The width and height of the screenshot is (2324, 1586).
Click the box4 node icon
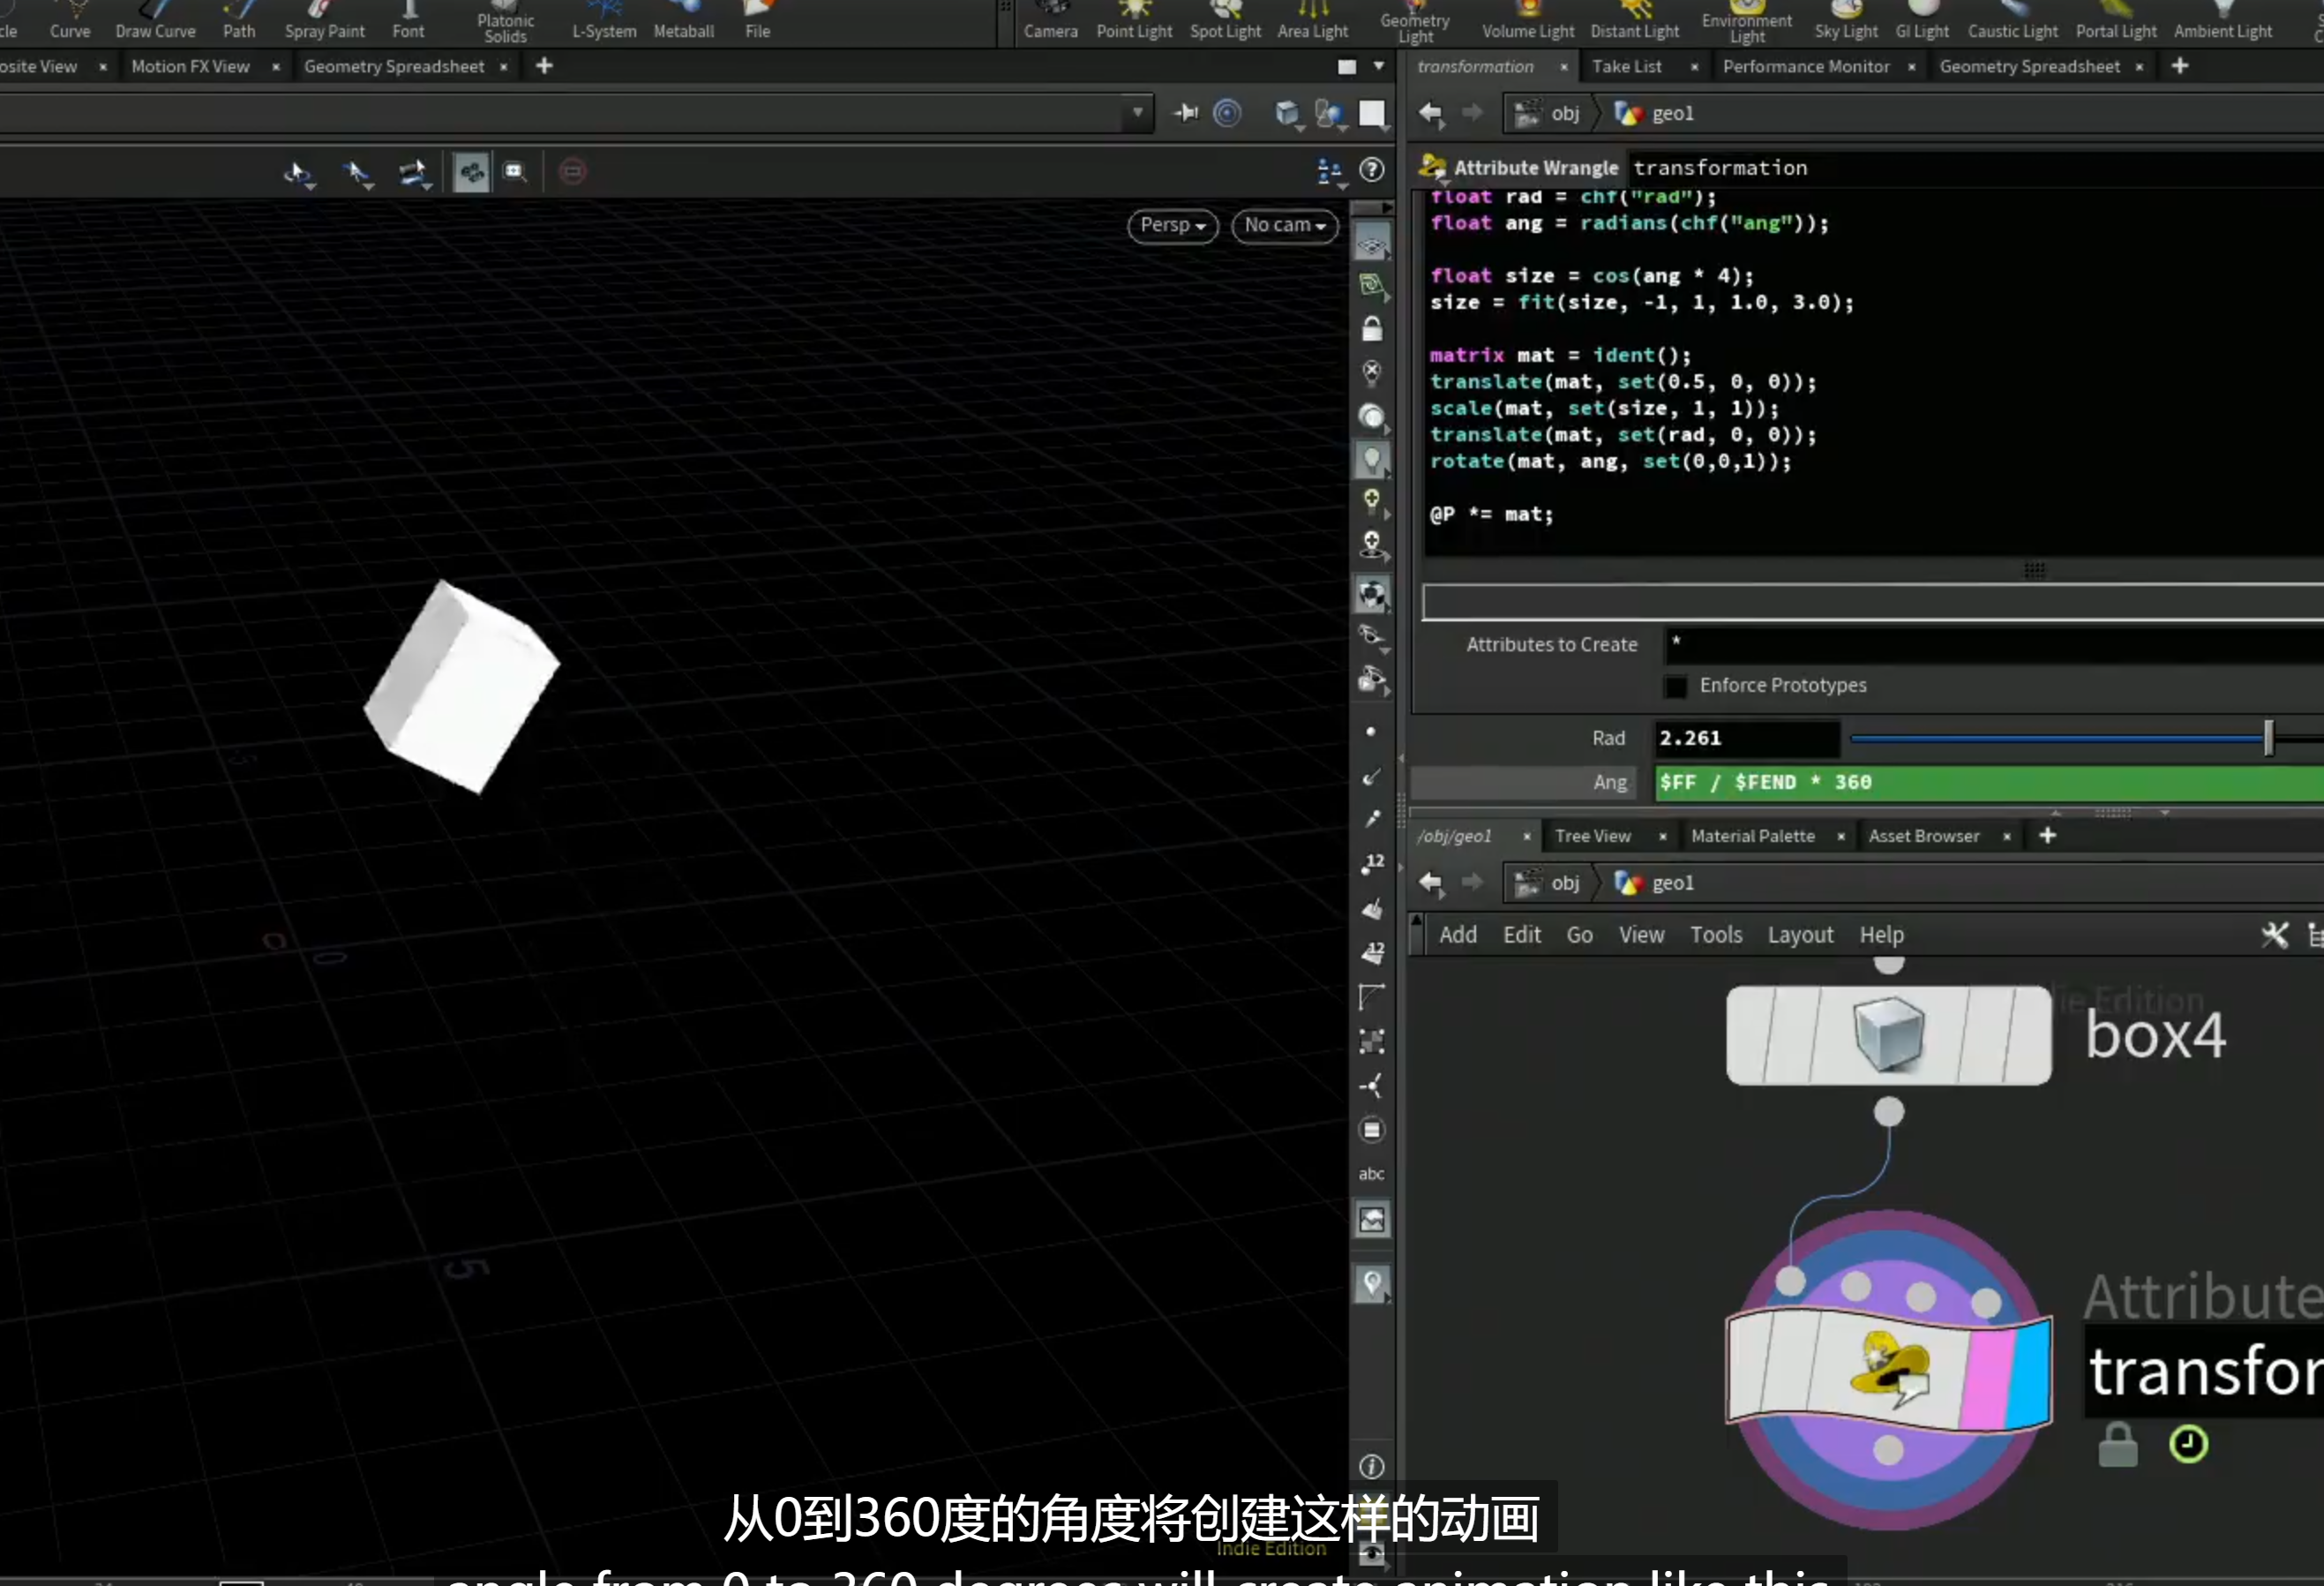(x=1888, y=1035)
